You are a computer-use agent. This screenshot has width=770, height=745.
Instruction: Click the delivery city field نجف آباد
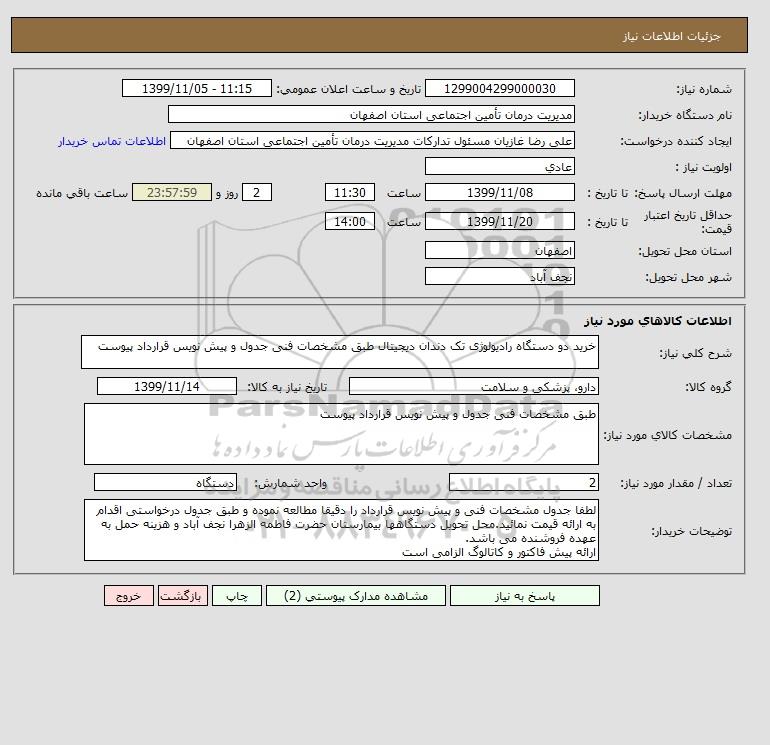click(499, 276)
